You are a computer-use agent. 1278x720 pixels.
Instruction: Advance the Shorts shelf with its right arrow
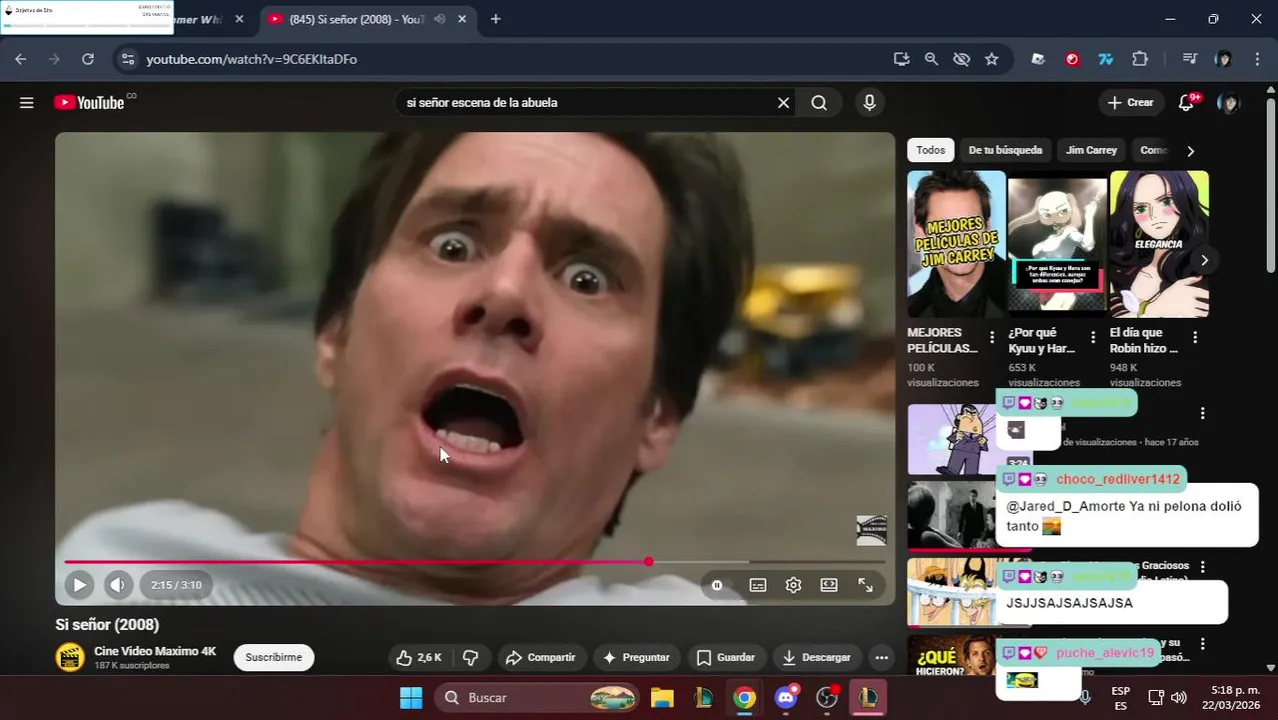click(1204, 260)
